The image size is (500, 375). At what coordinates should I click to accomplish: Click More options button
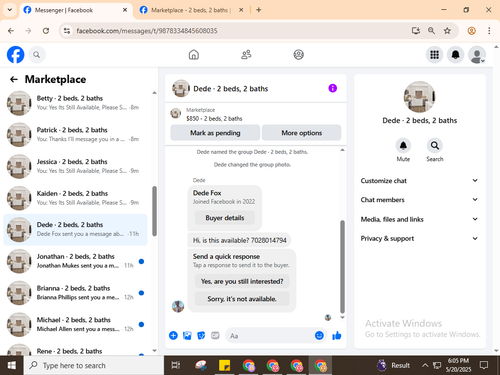pos(301,133)
